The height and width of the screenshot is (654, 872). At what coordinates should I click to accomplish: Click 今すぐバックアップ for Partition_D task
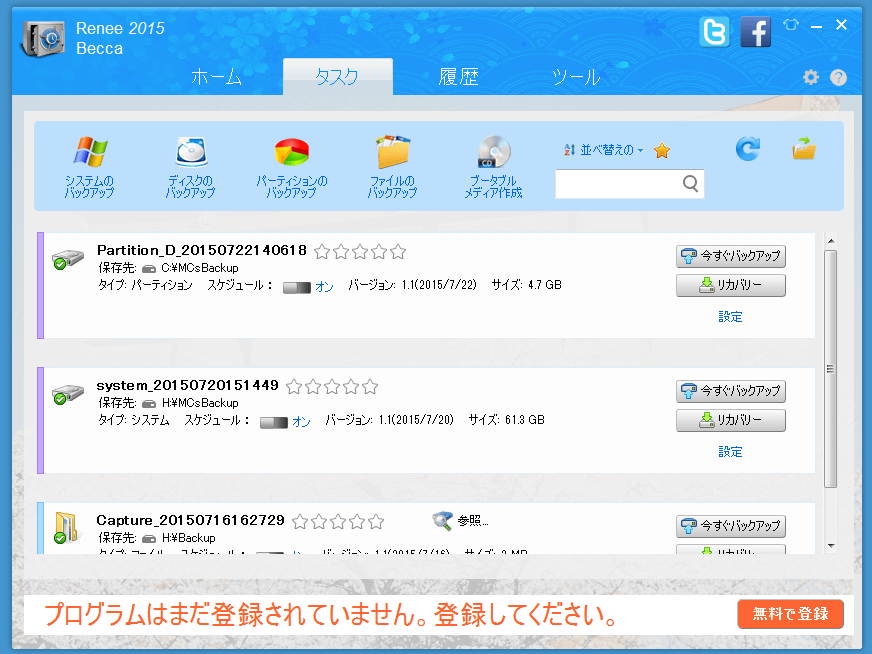(x=731, y=256)
